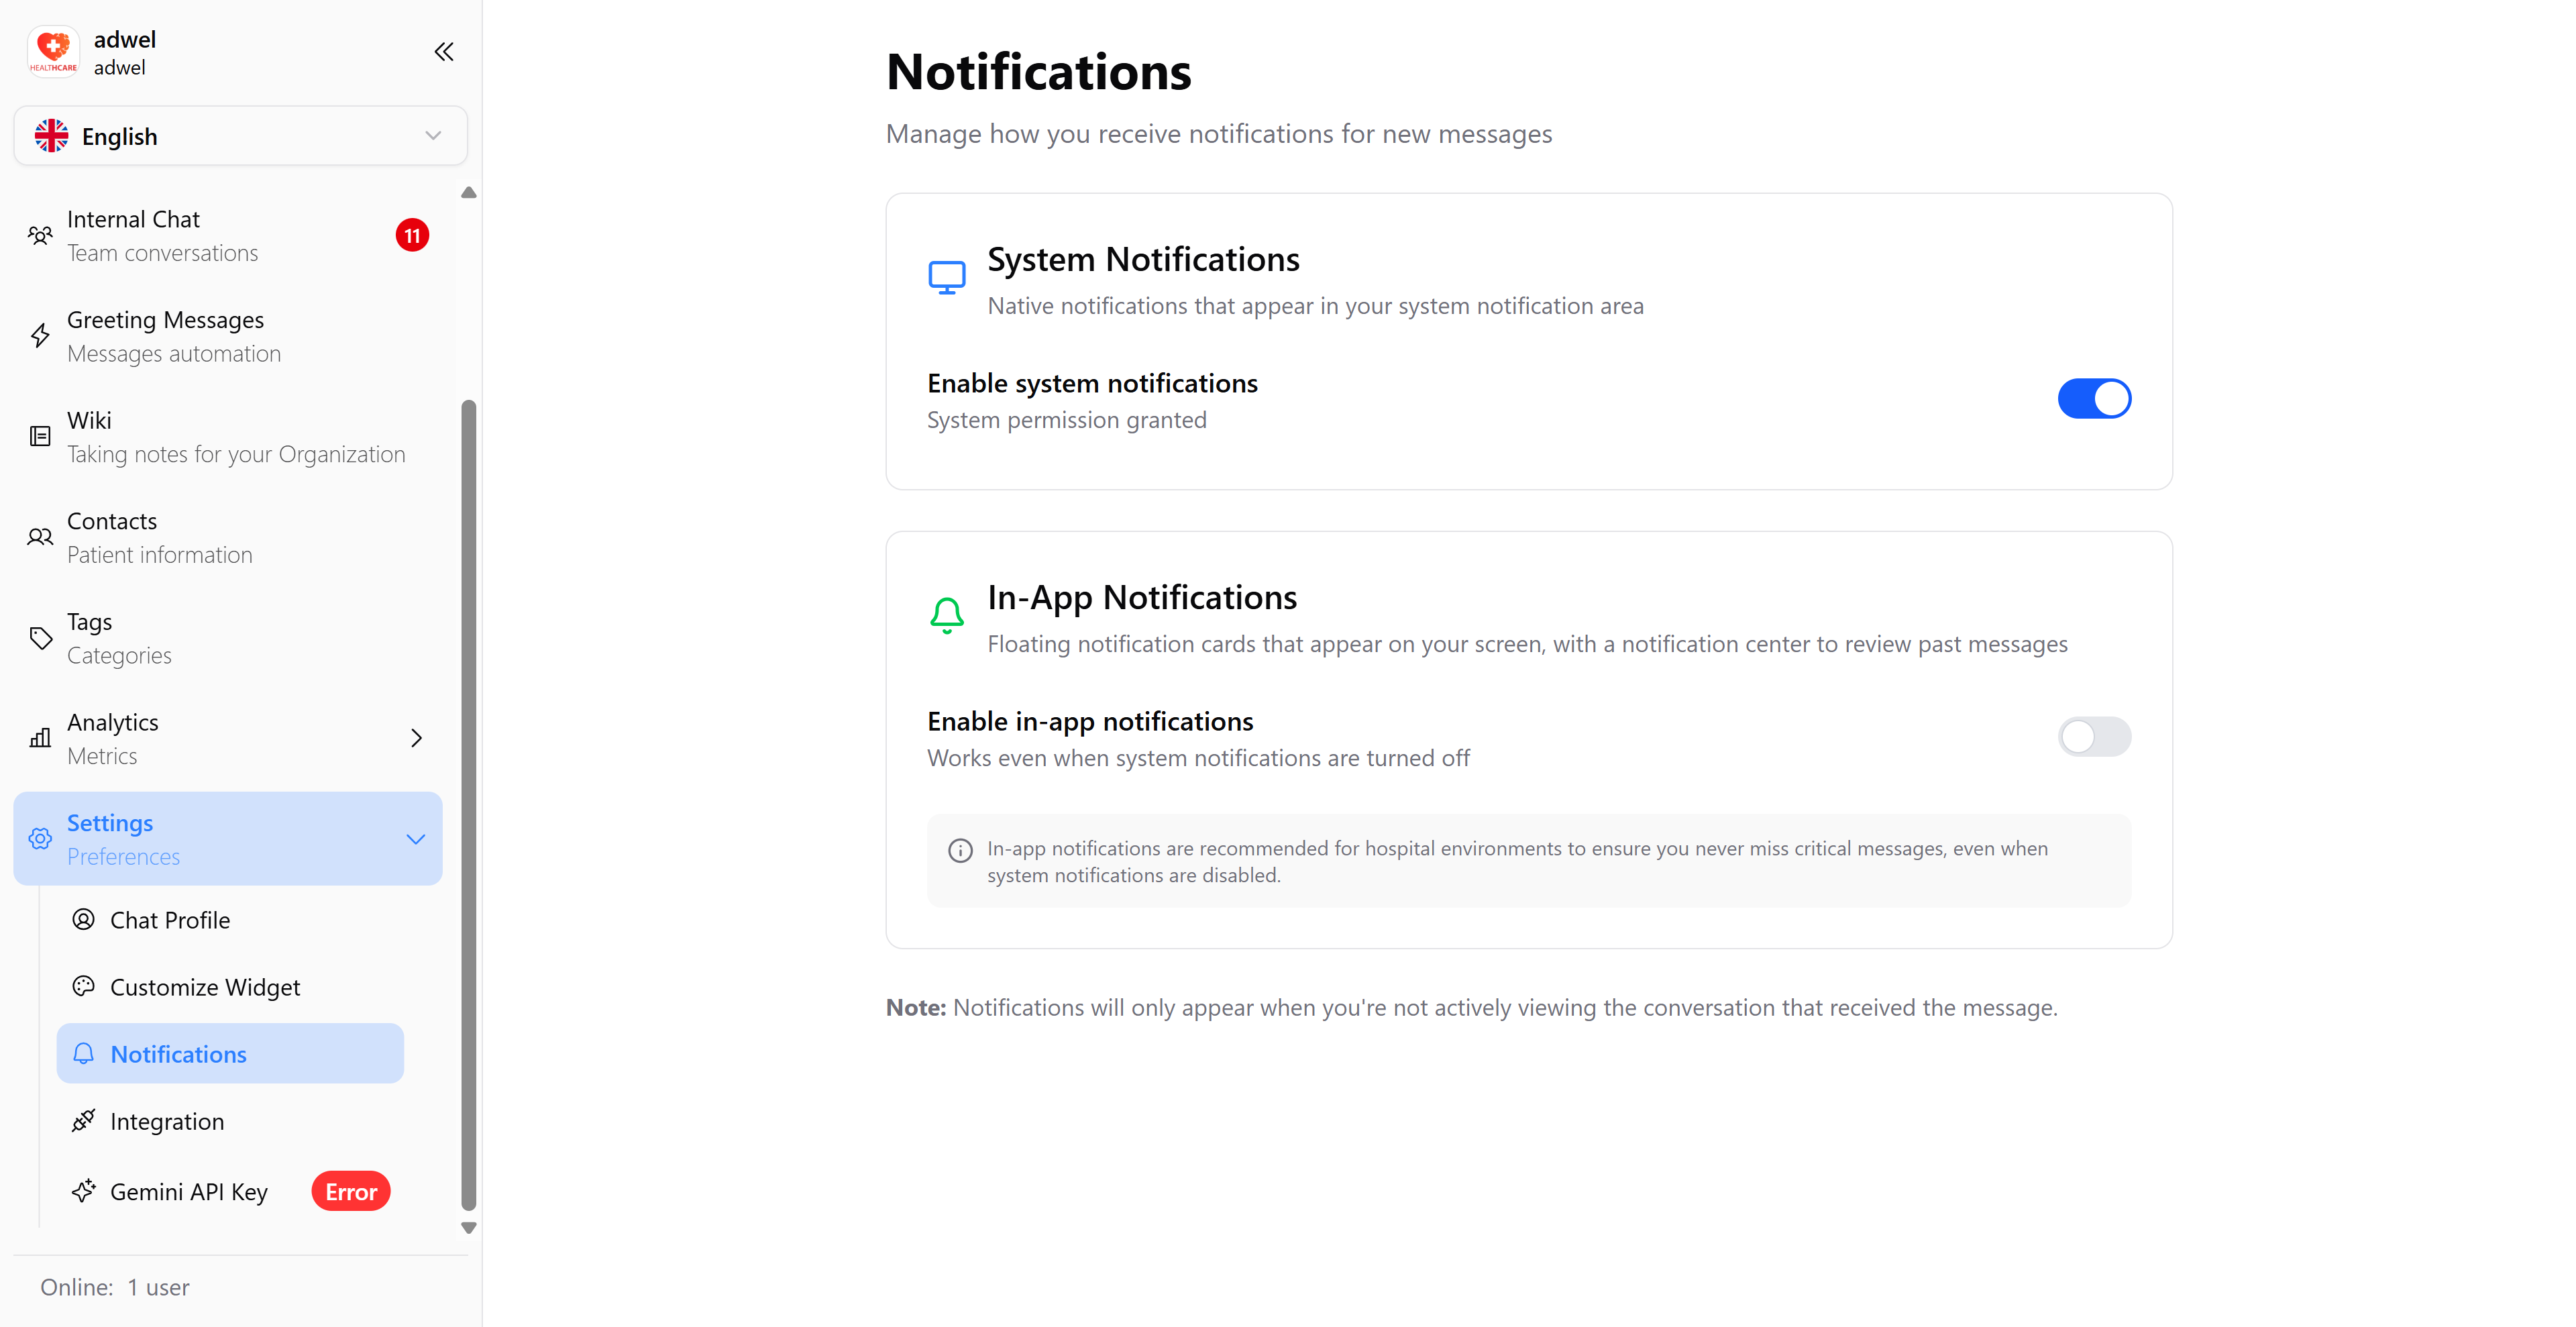This screenshot has height=1327, width=2576.
Task: Select the Notifications bell icon
Action: coord(84,1053)
